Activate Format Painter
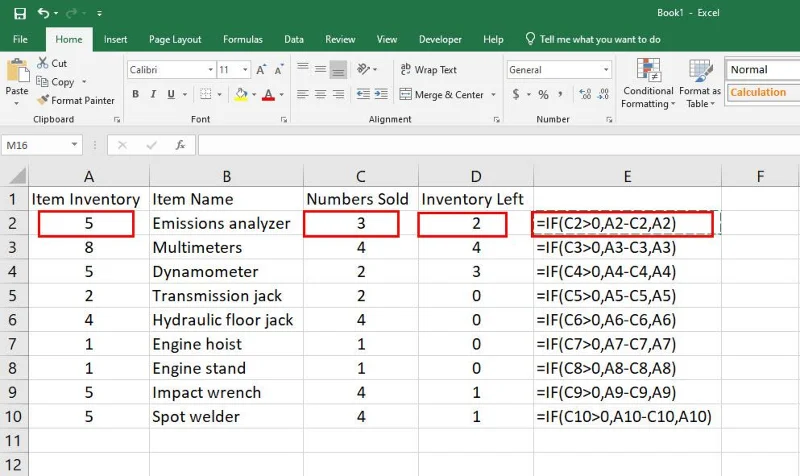The width and height of the screenshot is (800, 476). 76,101
